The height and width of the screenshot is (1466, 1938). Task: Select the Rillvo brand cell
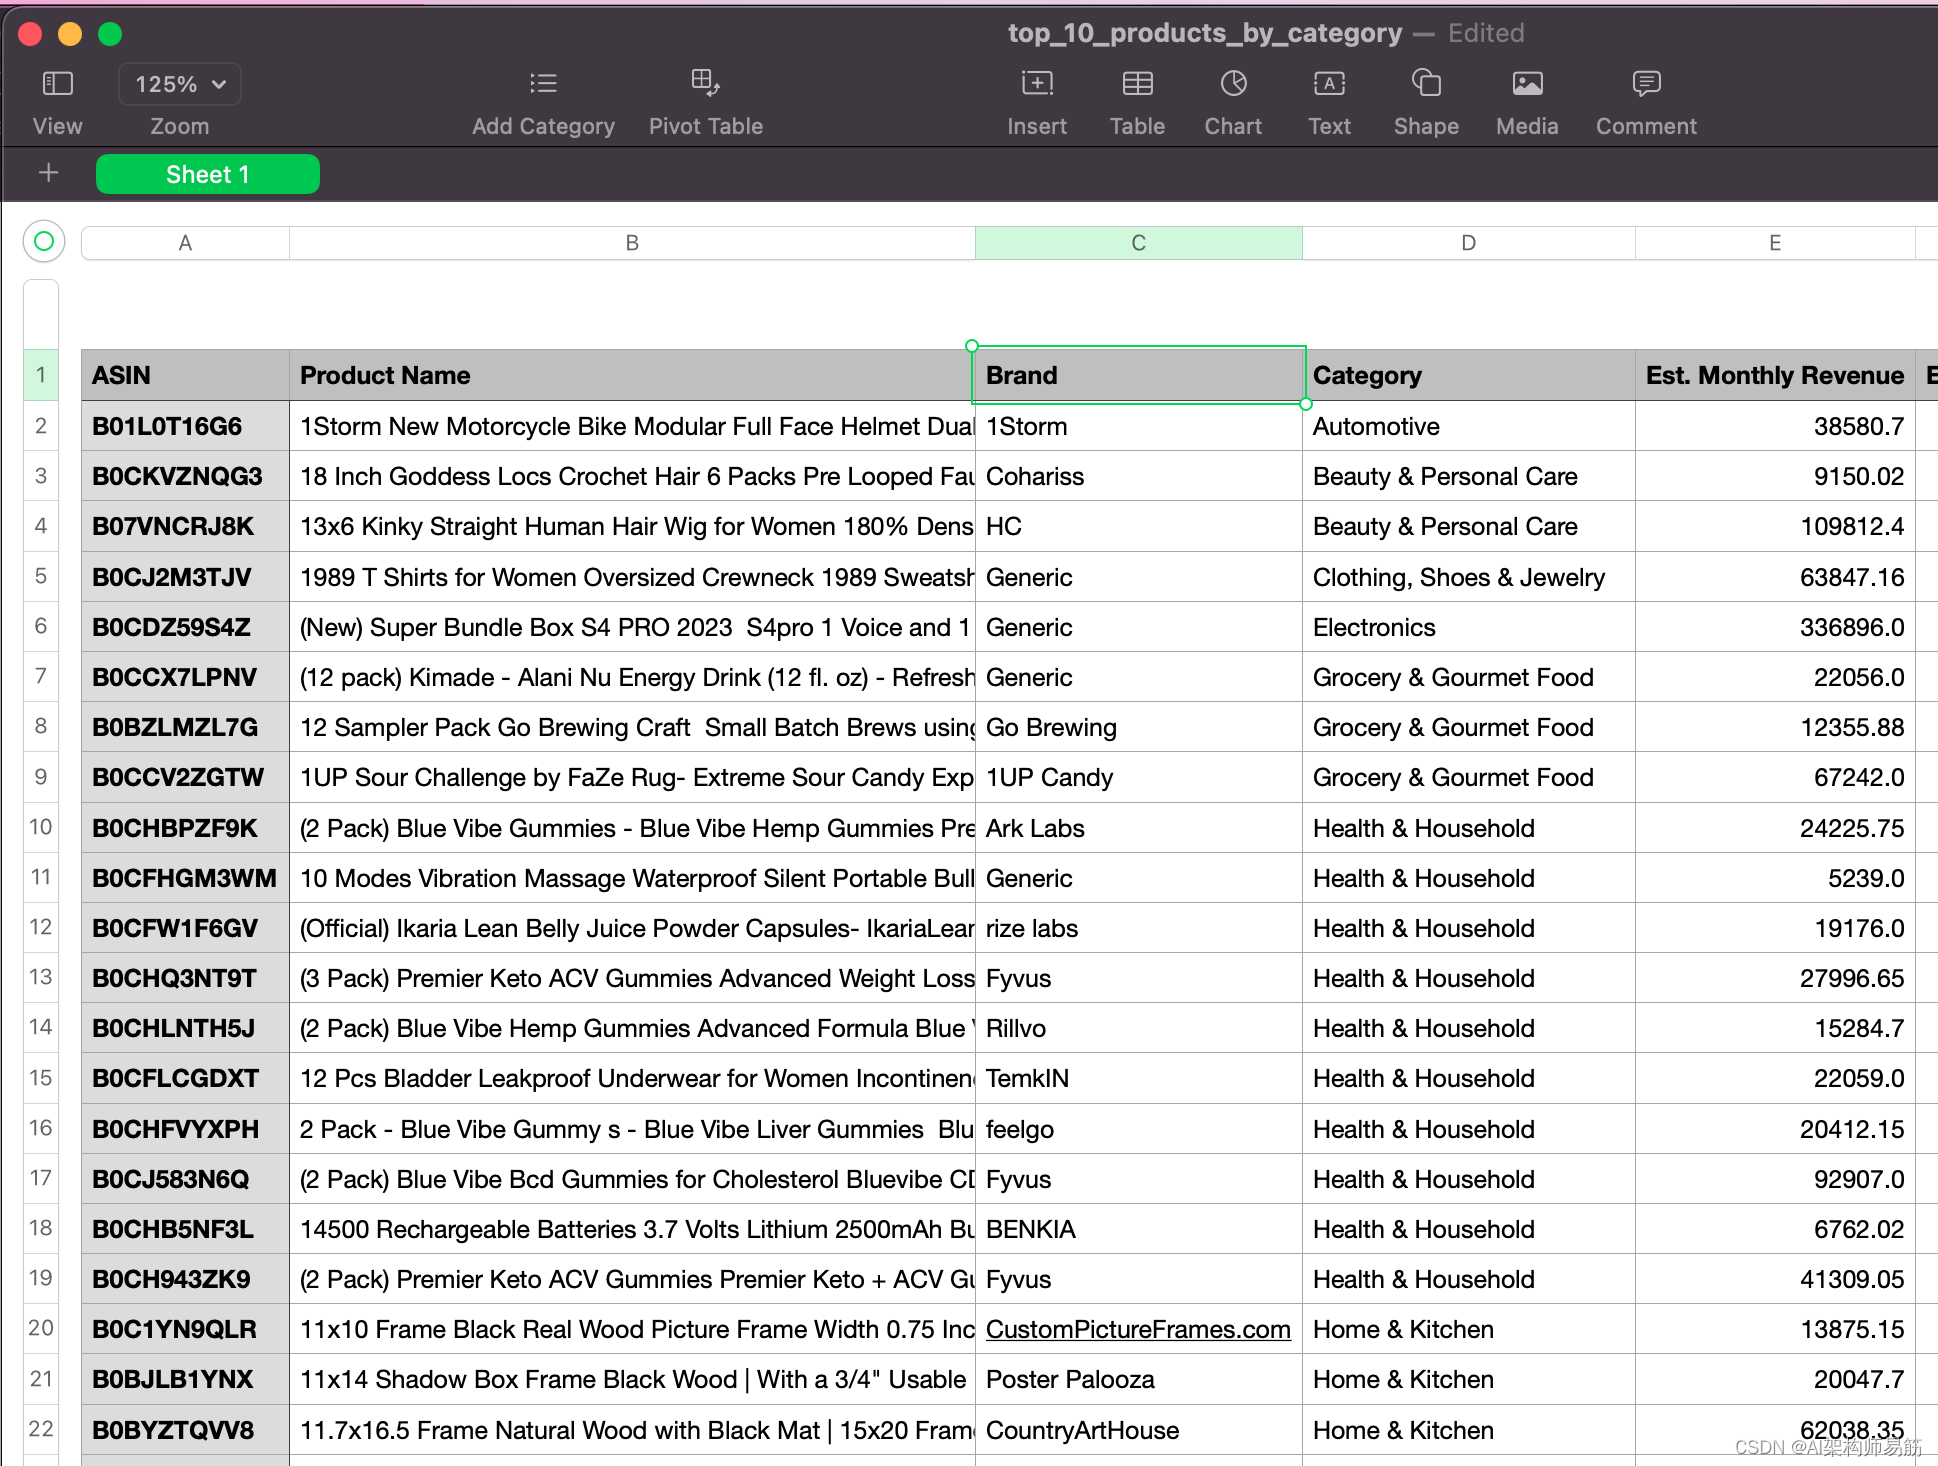point(1138,1028)
